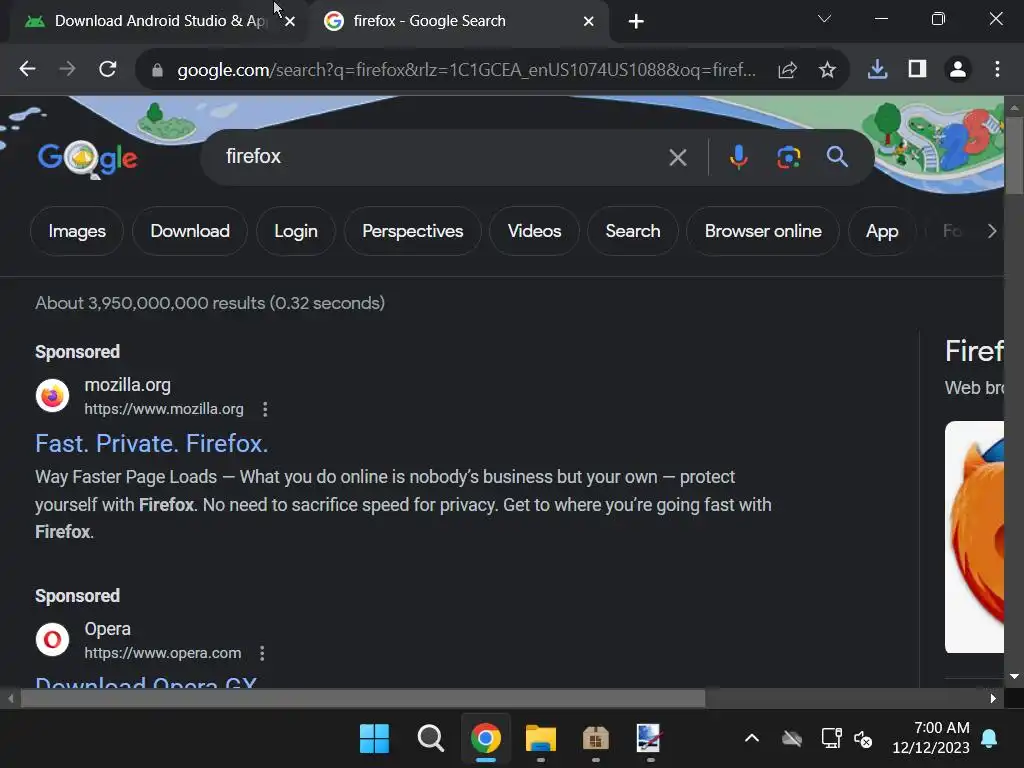1024x768 pixels.
Task: Click the muted volume tray icon
Action: (x=863, y=739)
